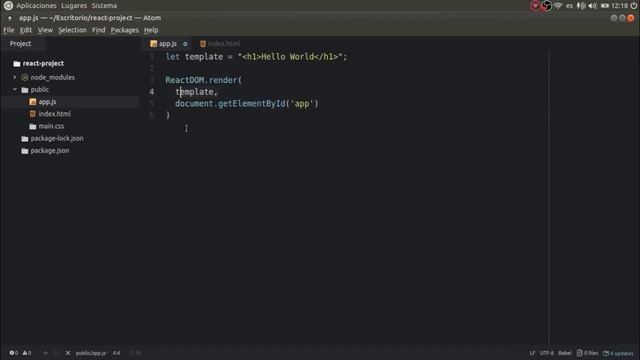
Task: Open package-lock.json in the tree view
Action: click(x=57, y=138)
